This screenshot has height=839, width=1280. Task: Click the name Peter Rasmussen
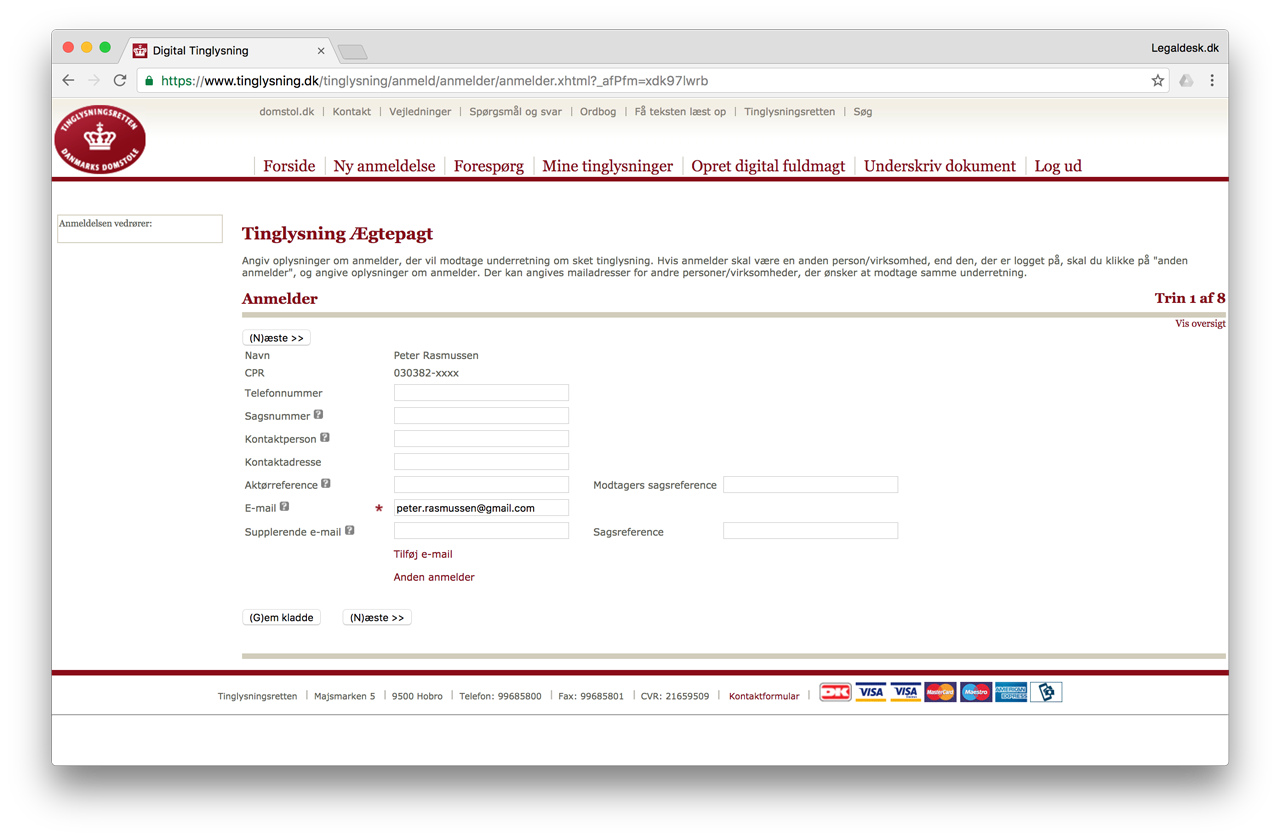click(436, 355)
